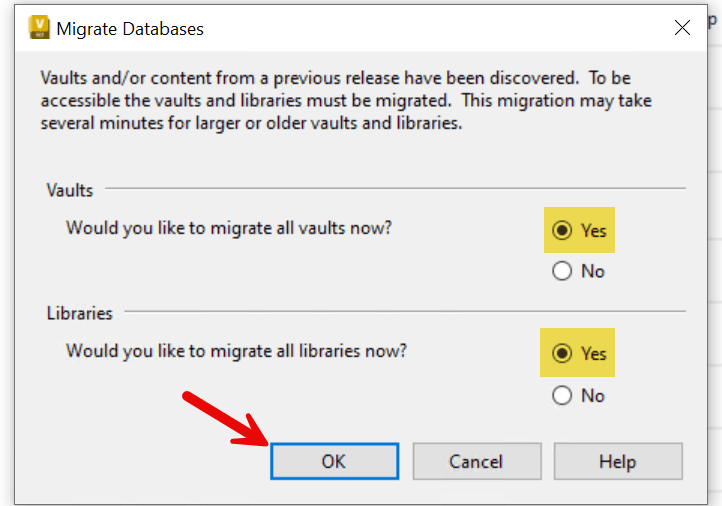The width and height of the screenshot is (722, 506).
Task: Close the Migrate Databases dialog
Action: (683, 28)
